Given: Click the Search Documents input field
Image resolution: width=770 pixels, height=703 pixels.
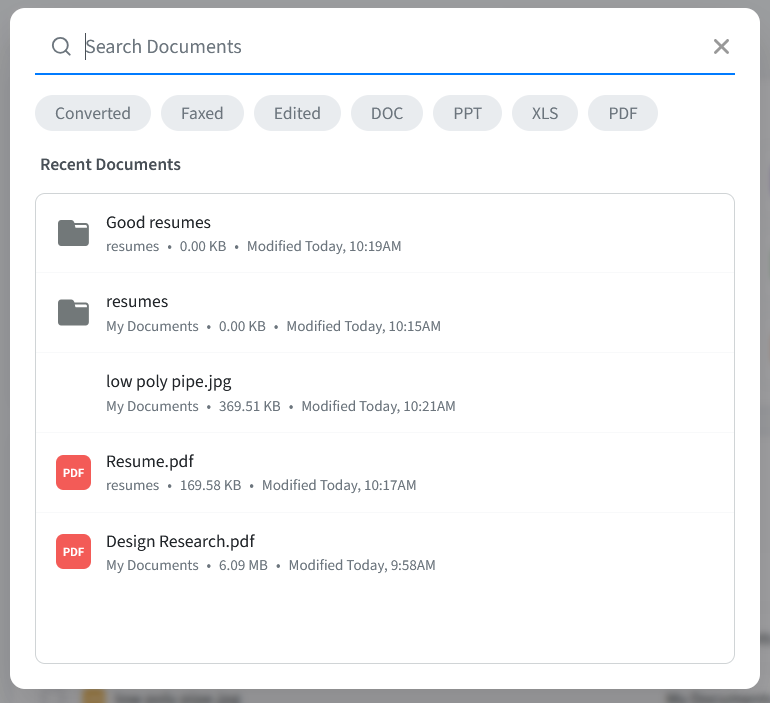Looking at the screenshot, I should [390, 47].
